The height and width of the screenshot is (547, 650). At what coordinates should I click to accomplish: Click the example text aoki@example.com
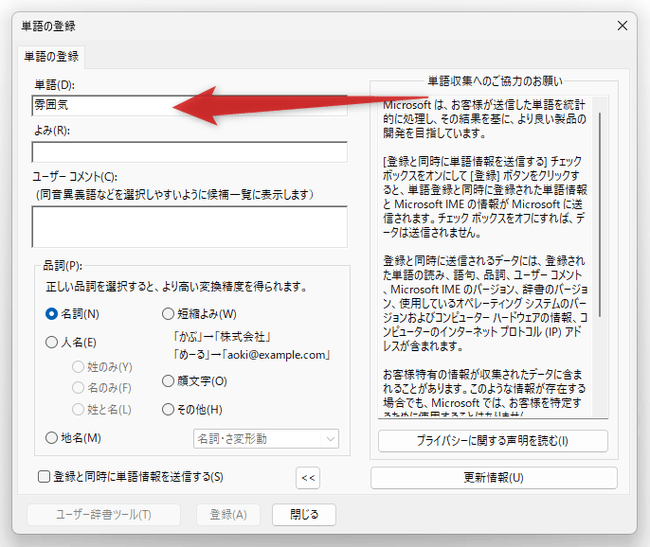(x=276, y=355)
